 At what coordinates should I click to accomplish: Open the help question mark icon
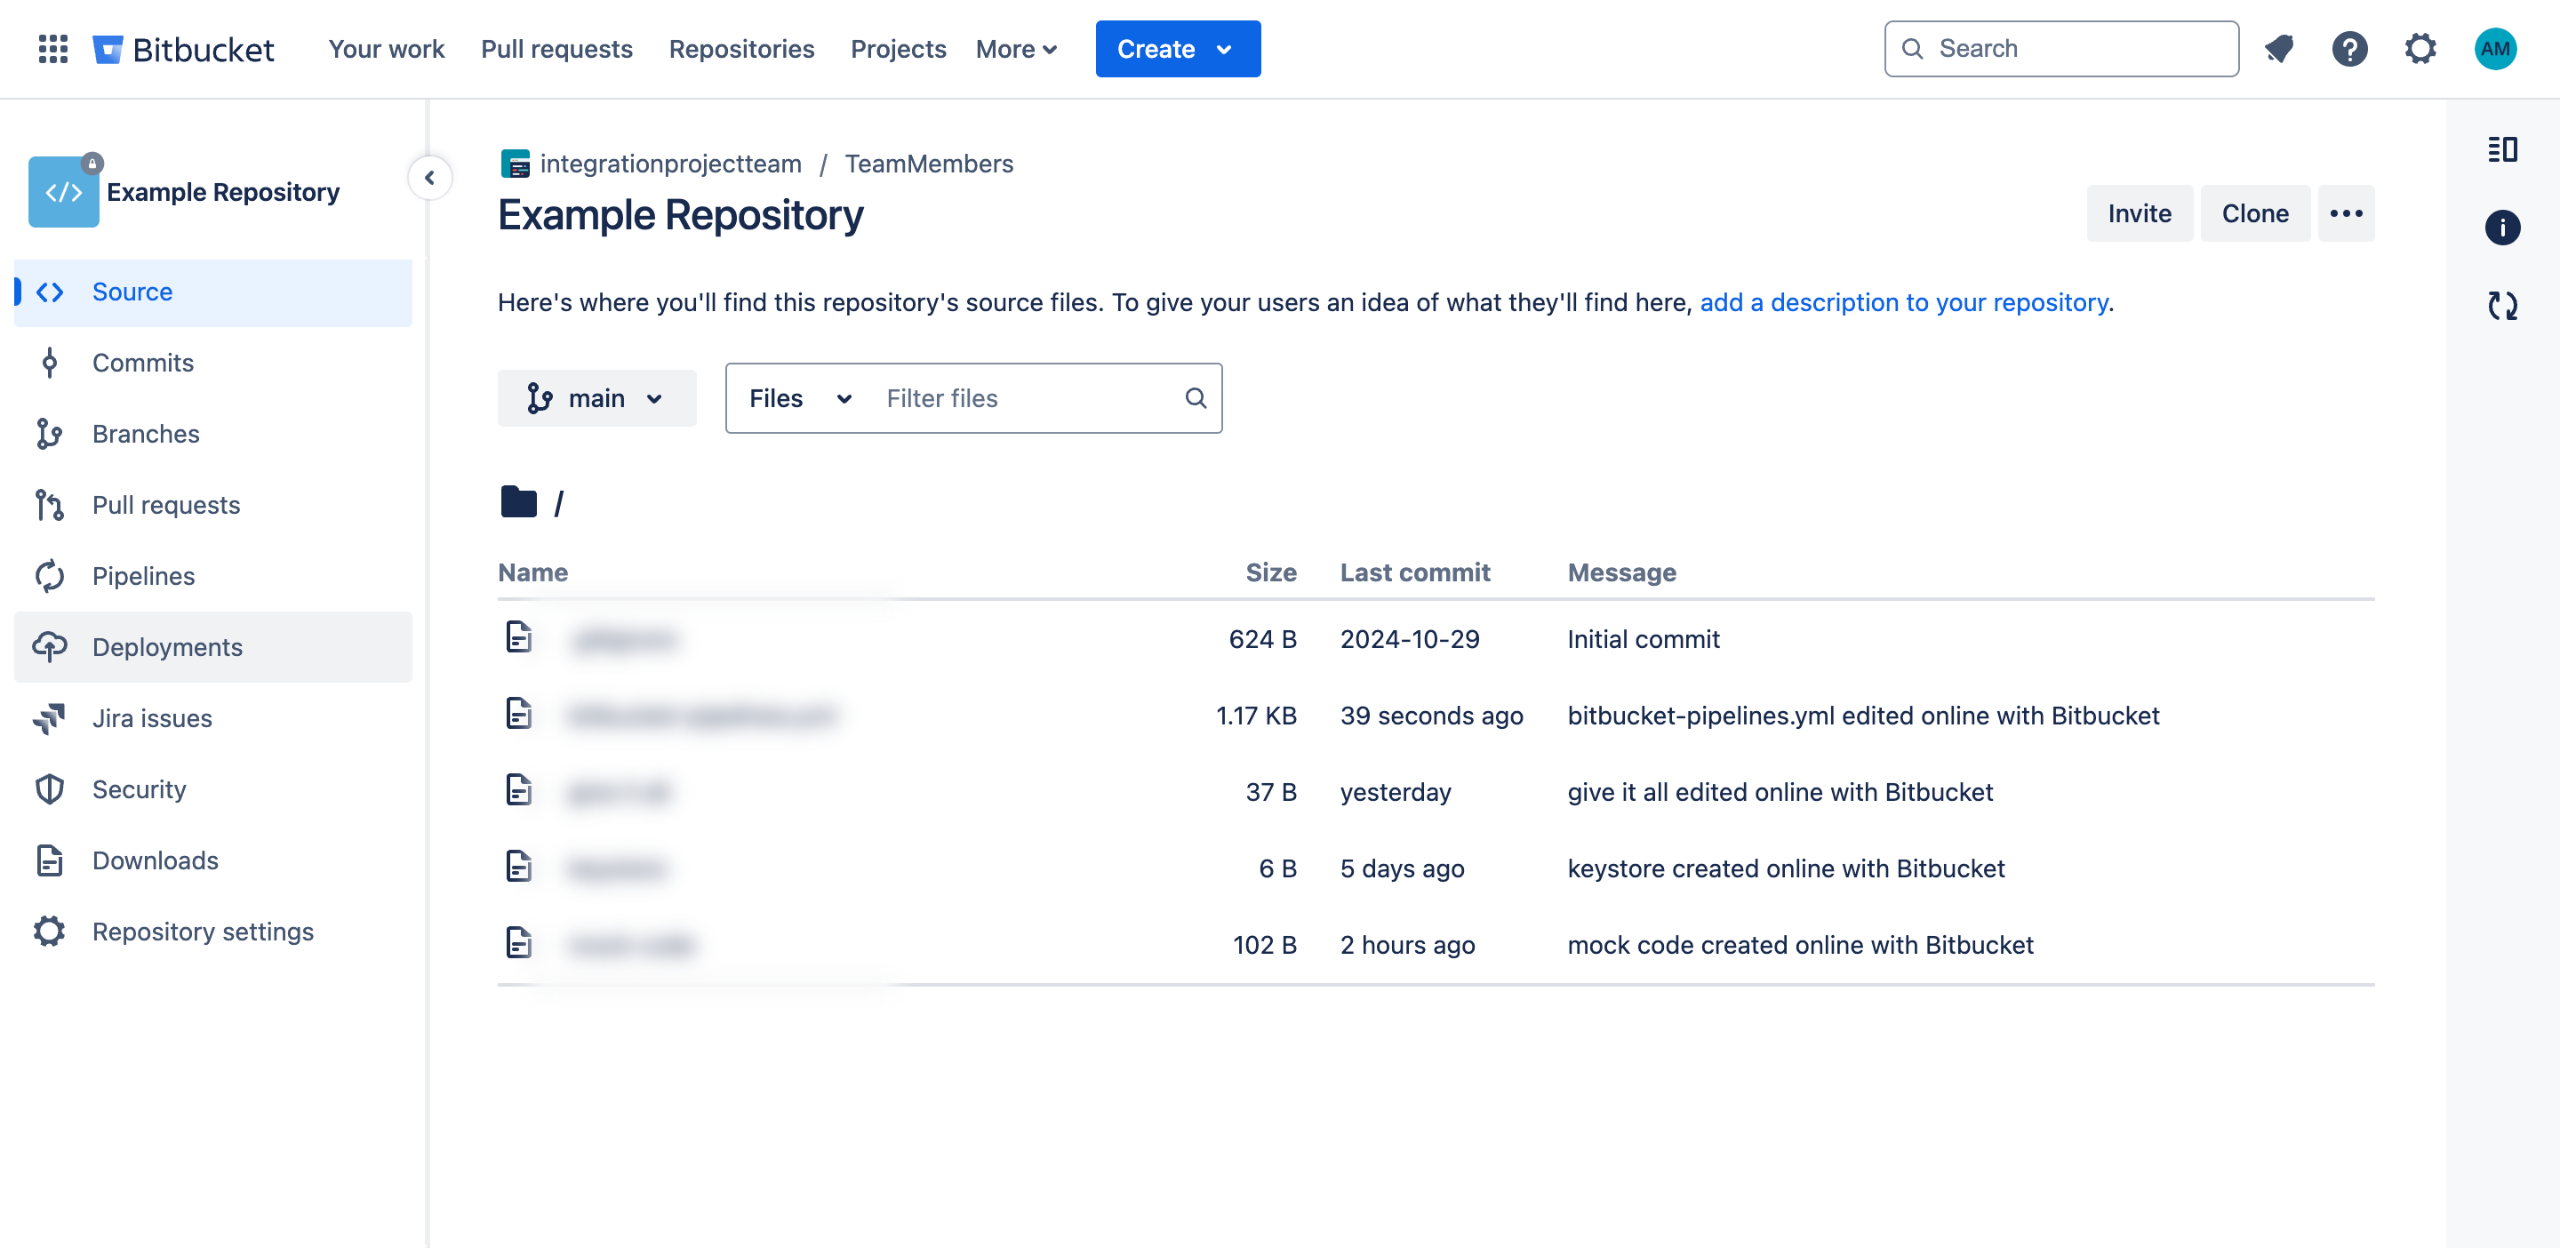[x=2349, y=48]
